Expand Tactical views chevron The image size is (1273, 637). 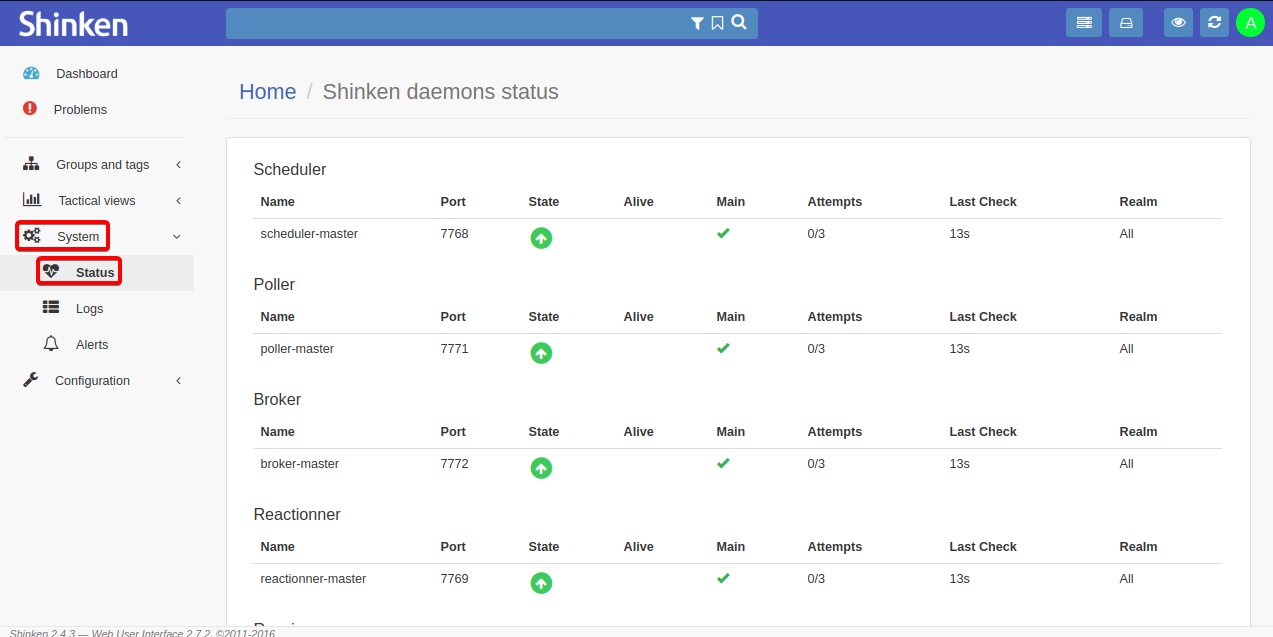[178, 201]
